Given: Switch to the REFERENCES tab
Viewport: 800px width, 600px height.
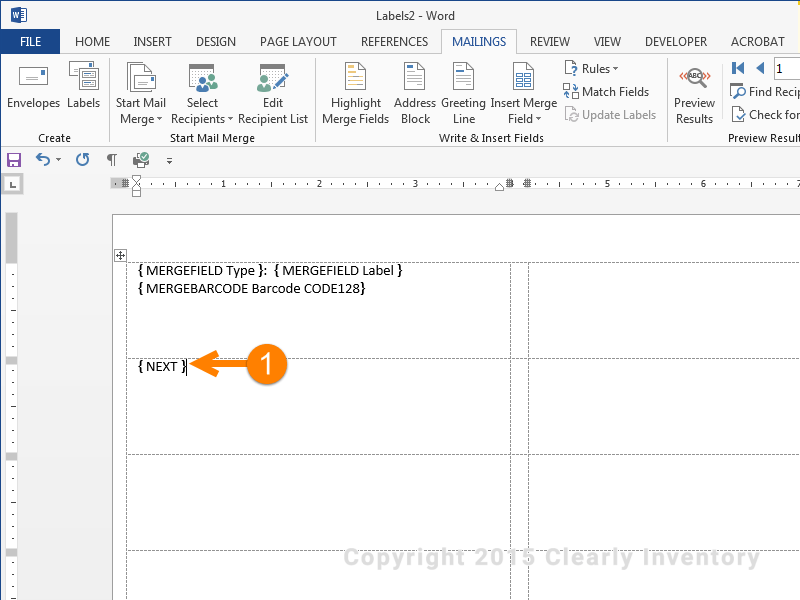Looking at the screenshot, I should pyautogui.click(x=394, y=41).
